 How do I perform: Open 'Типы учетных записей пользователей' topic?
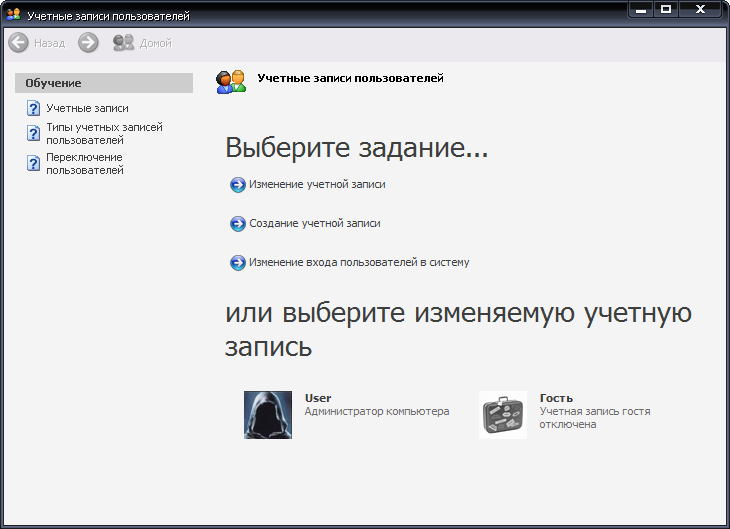coord(104,134)
